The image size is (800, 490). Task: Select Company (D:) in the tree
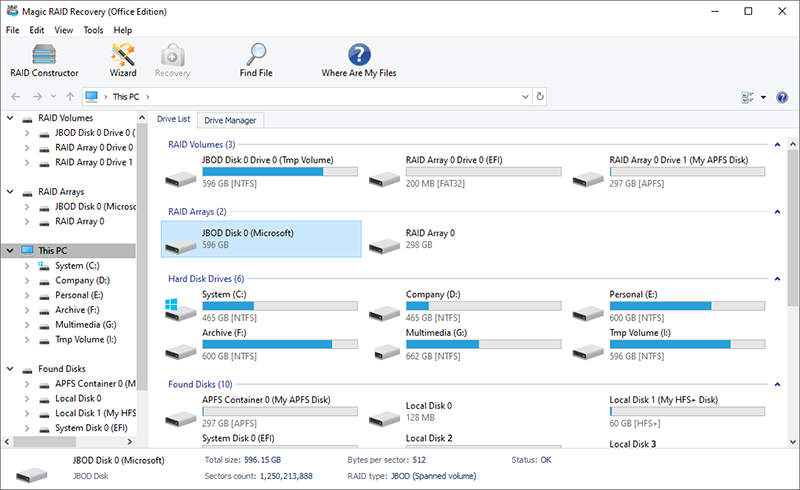82,280
